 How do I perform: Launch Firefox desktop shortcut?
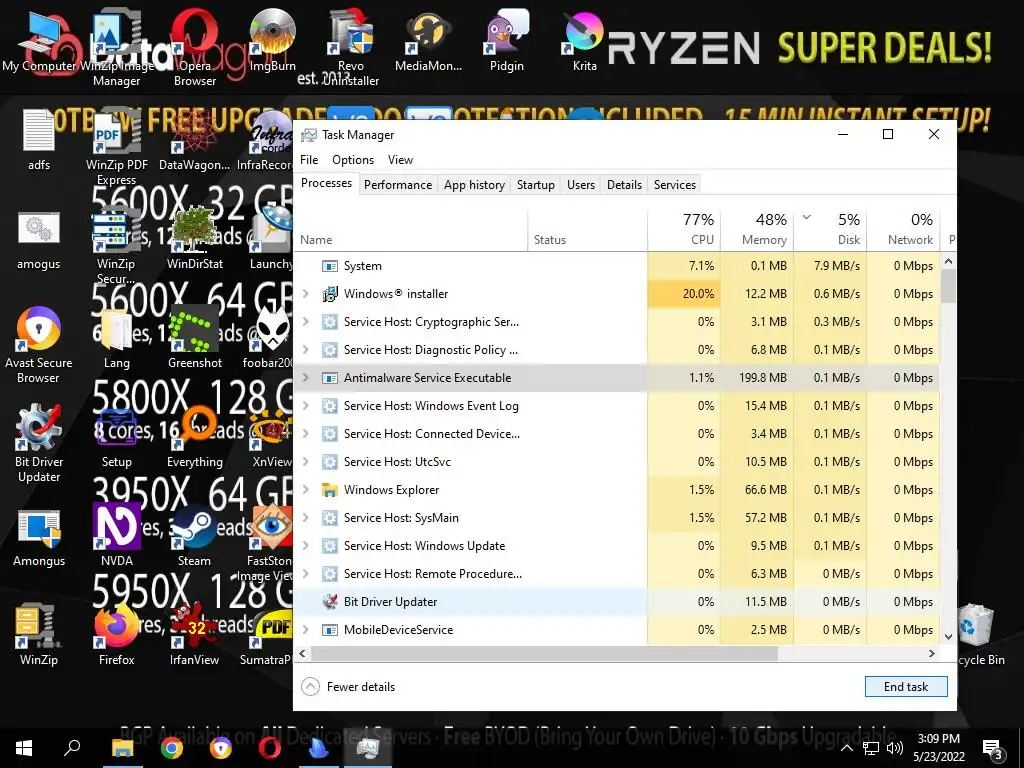coord(116,635)
